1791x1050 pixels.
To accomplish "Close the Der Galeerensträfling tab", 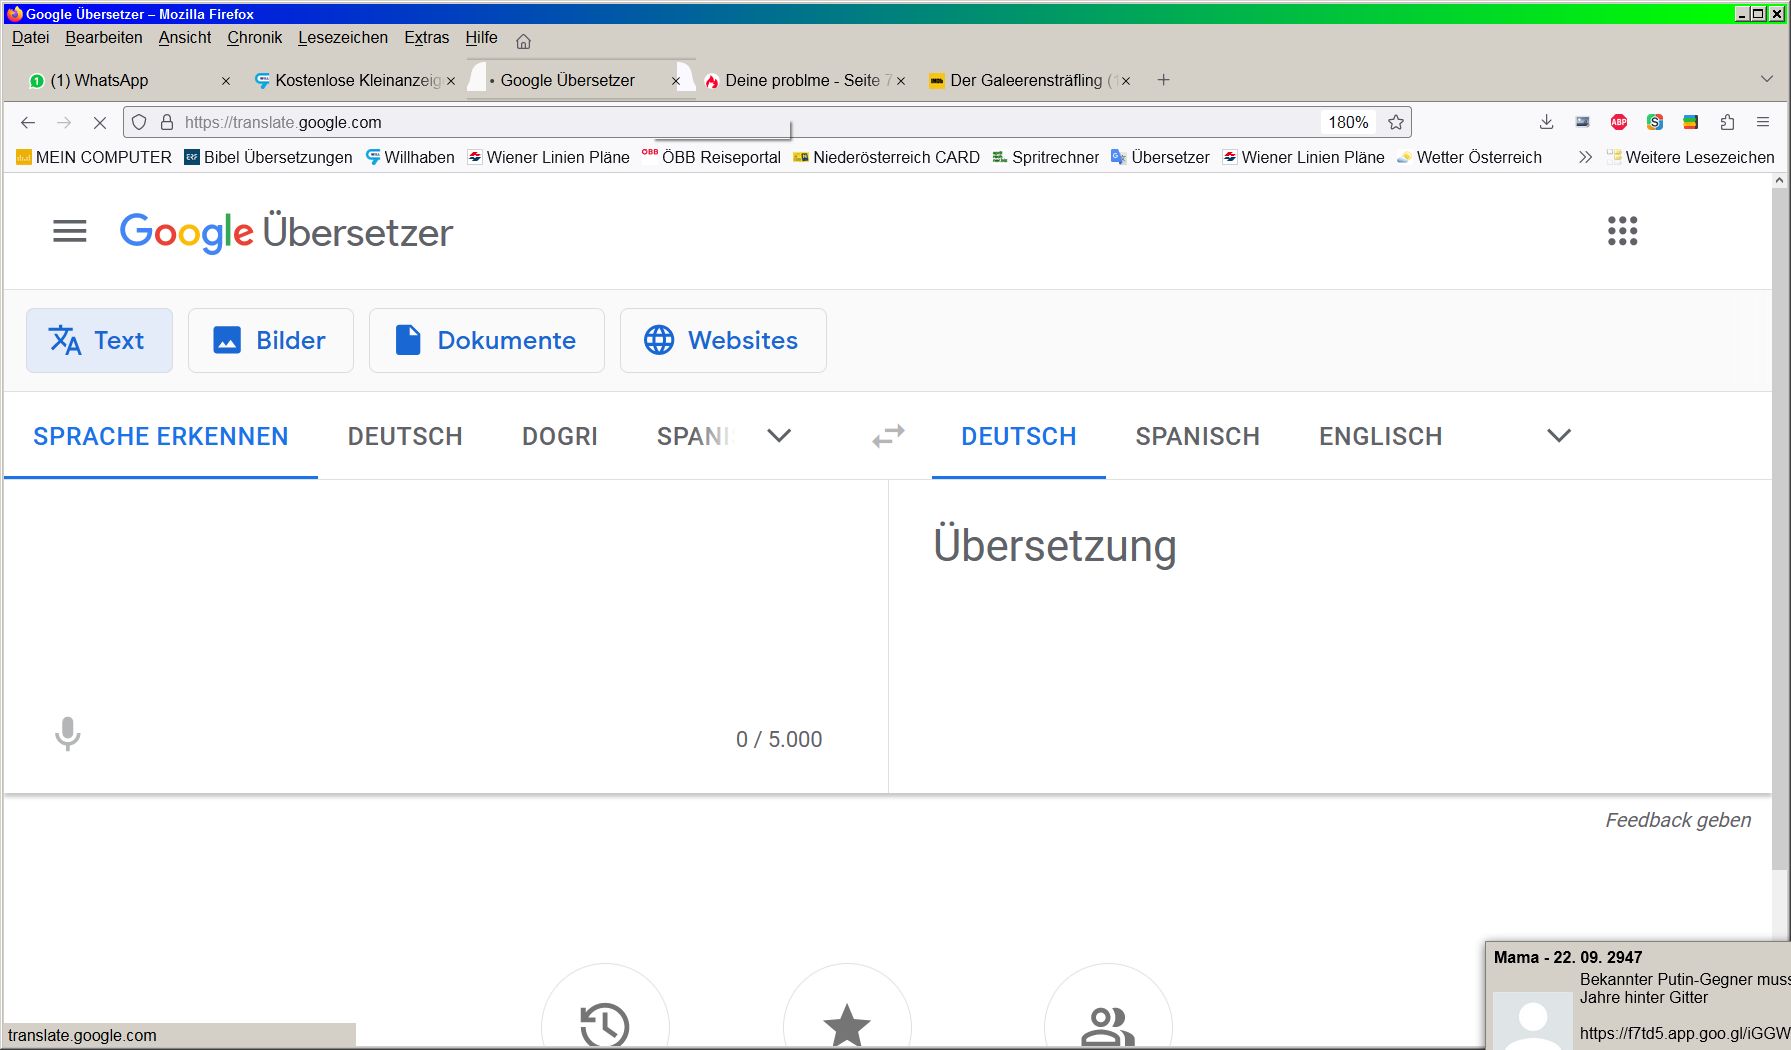I will pyautogui.click(x=1126, y=81).
